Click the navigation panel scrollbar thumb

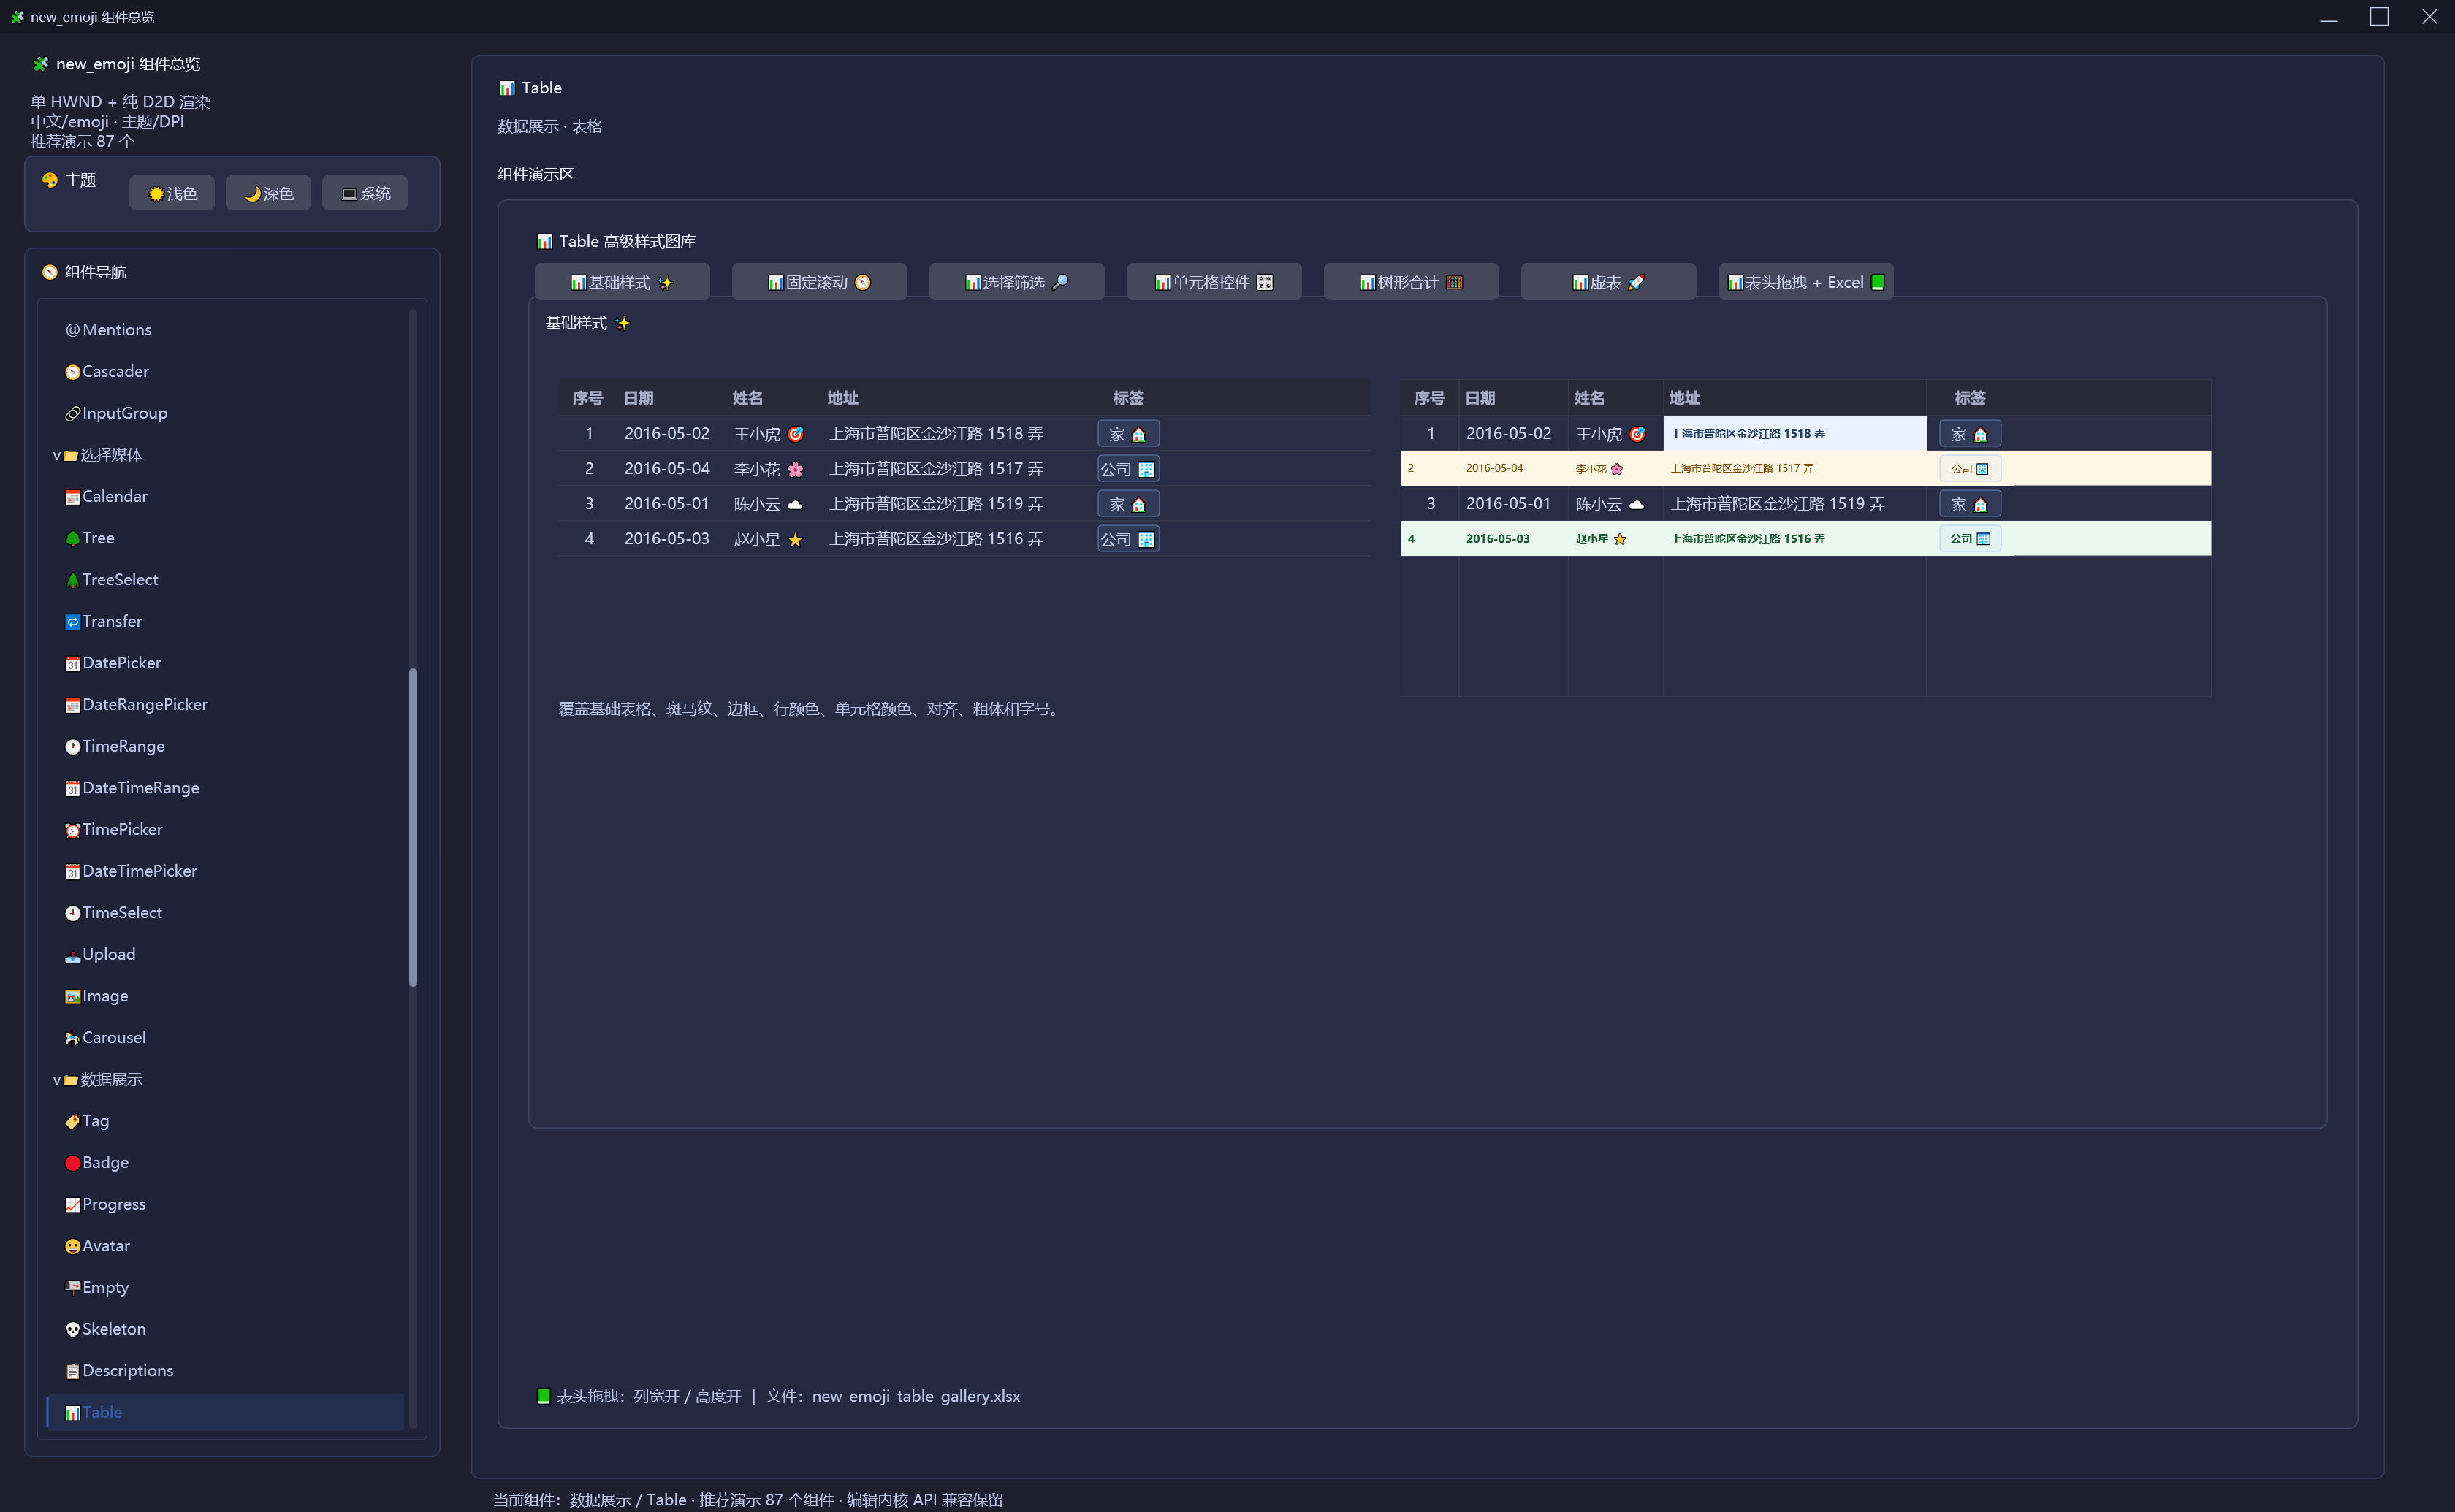pos(413,827)
